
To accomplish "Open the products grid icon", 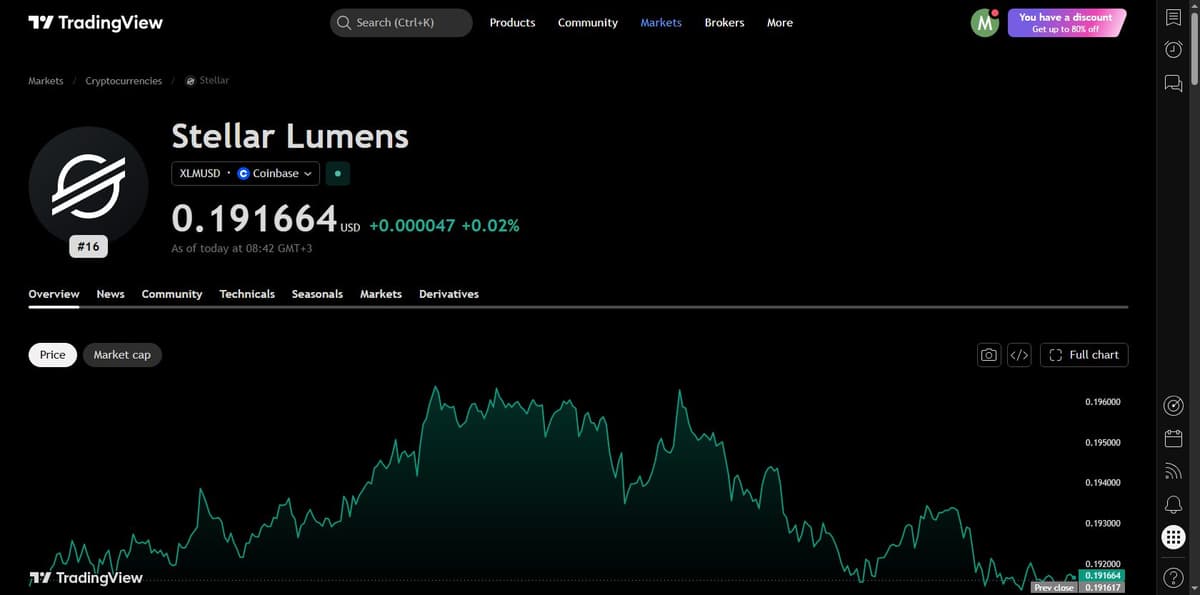I will 1174,537.
